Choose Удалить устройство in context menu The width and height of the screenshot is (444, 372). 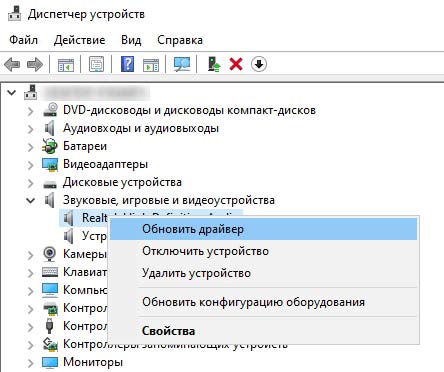pyautogui.click(x=263, y=273)
